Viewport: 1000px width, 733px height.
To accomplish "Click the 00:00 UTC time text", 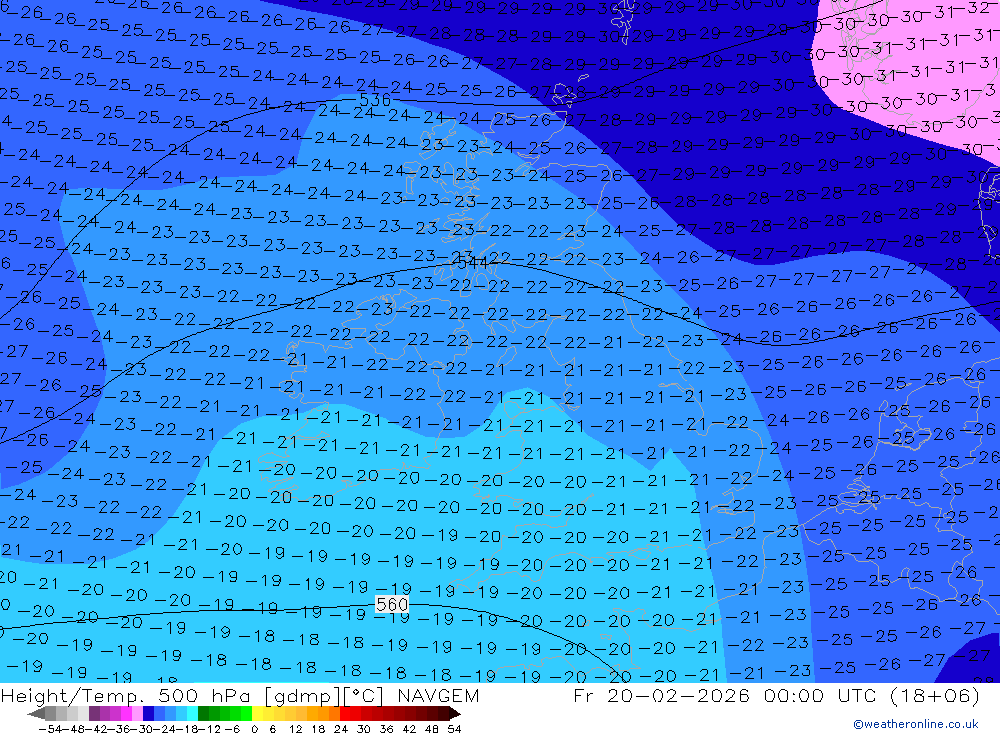I will [x=822, y=695].
